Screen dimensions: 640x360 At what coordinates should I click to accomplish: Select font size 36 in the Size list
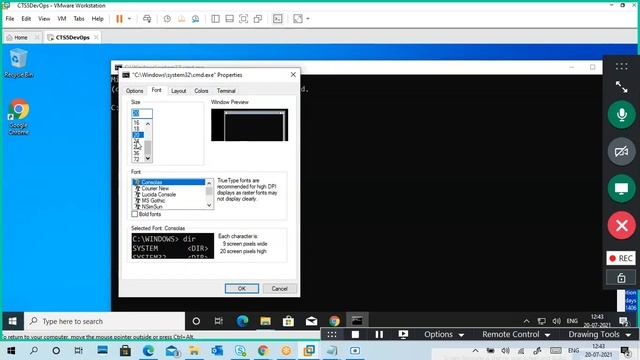[136, 153]
